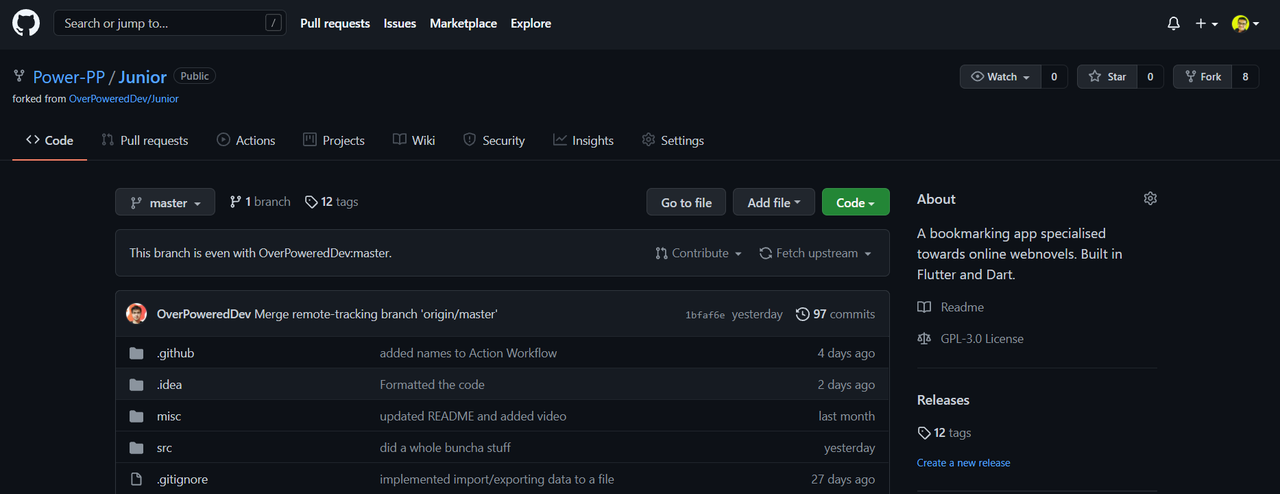
Task: Click Go to file button
Action: (686, 202)
